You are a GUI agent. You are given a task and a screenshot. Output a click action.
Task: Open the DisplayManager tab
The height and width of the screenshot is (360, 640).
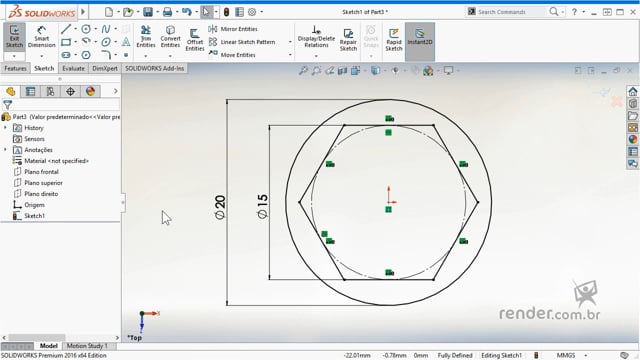click(x=90, y=91)
